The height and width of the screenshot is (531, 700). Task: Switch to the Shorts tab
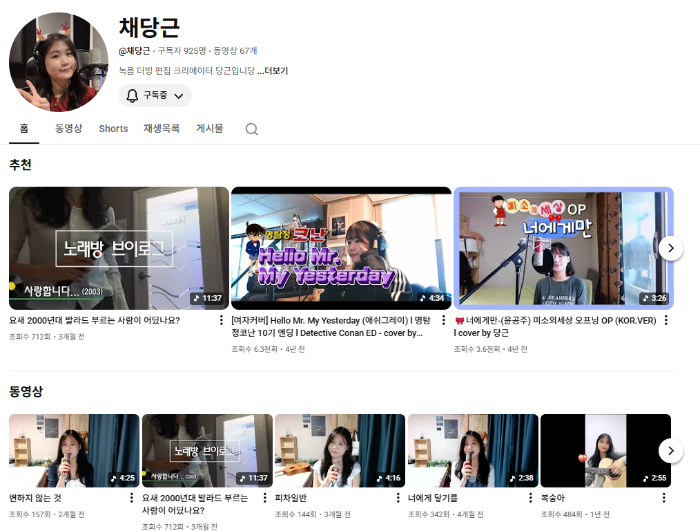113,129
